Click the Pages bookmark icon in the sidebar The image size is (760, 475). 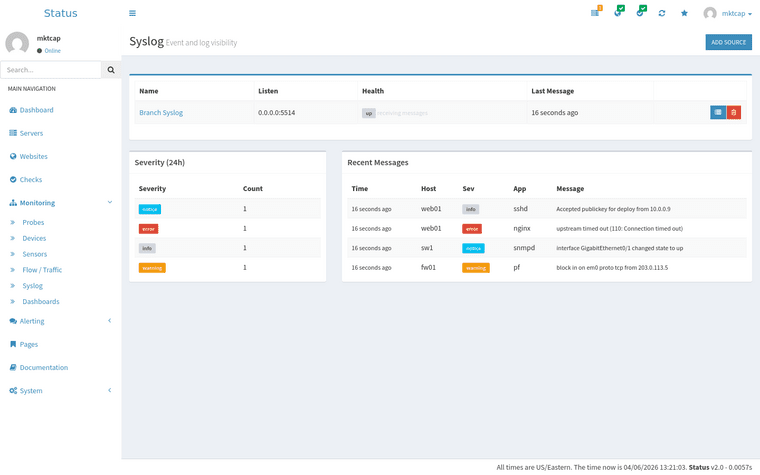13,345
